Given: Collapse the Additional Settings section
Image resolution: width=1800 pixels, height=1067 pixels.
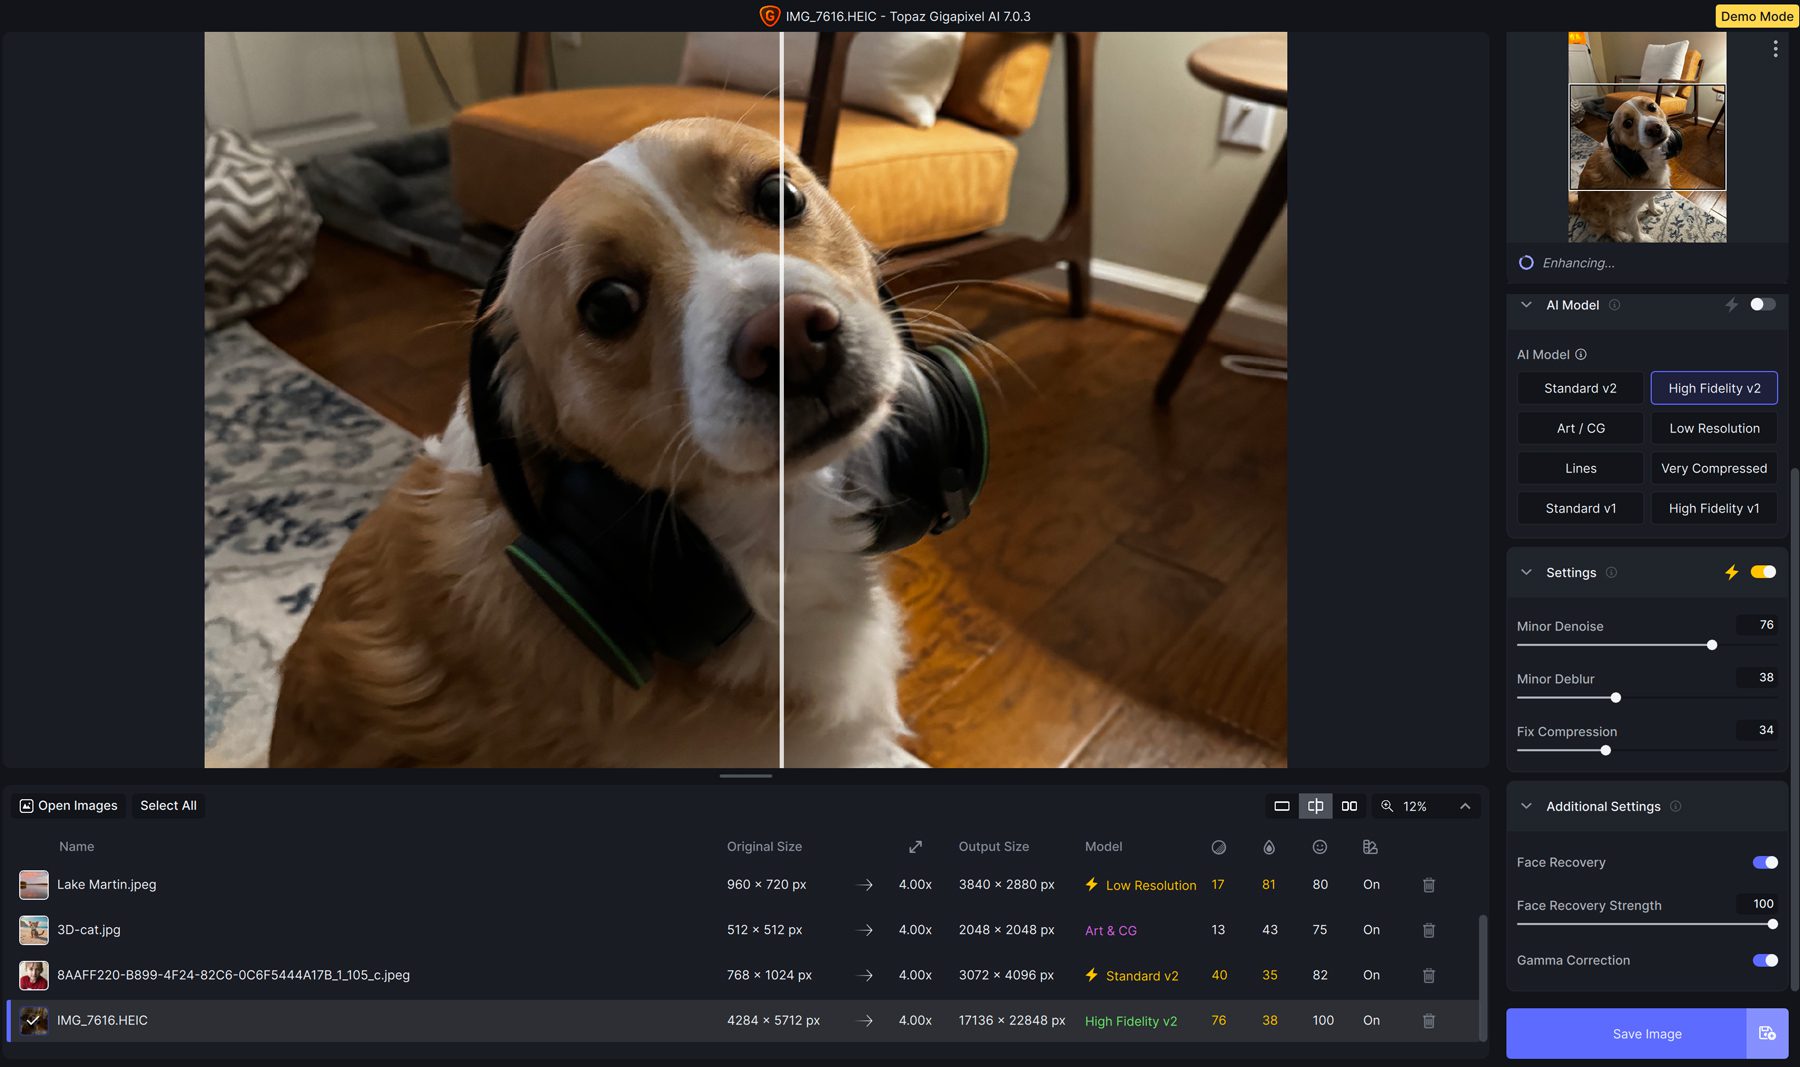Looking at the screenshot, I should coord(1526,806).
